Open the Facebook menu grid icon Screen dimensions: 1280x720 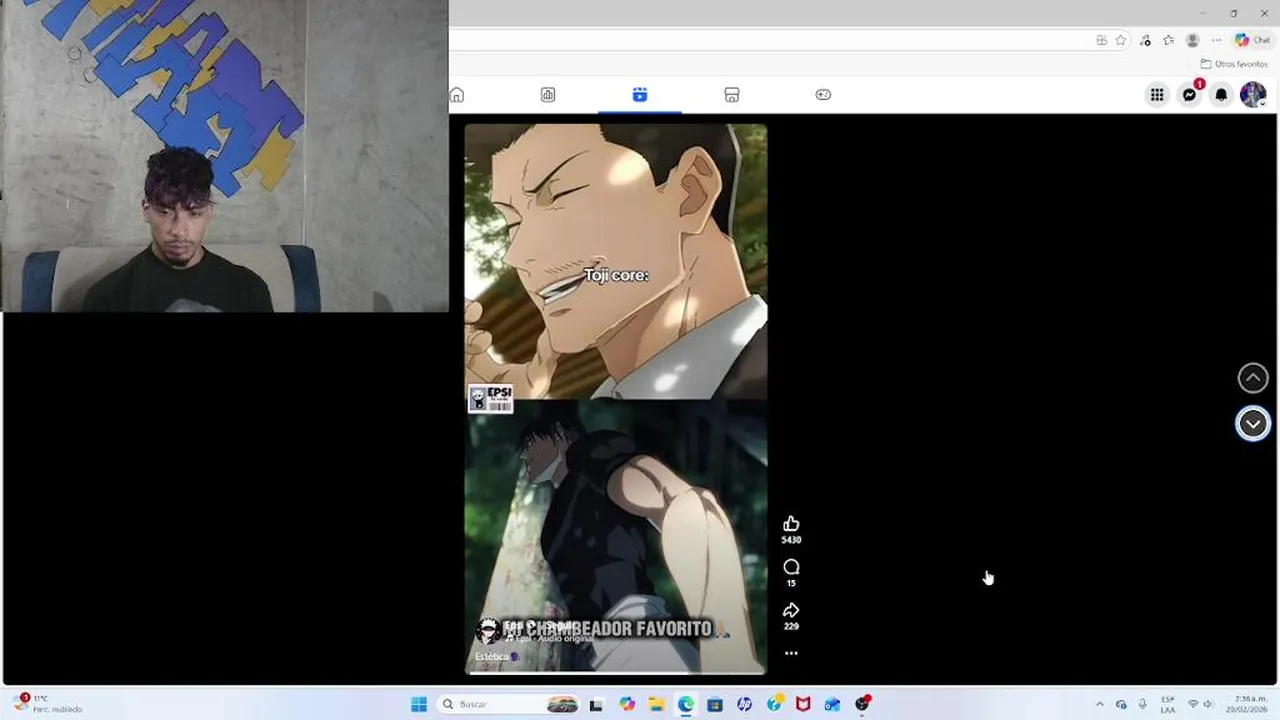pos(1157,95)
